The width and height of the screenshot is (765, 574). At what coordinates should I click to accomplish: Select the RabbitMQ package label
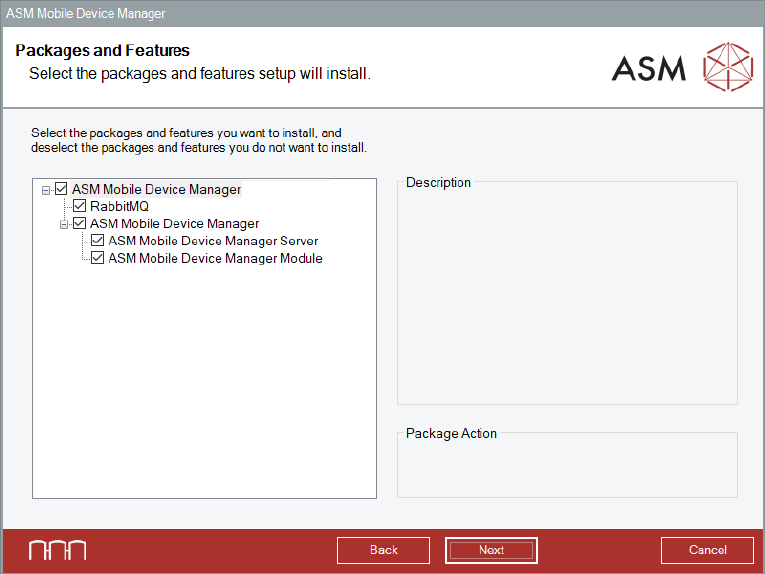coord(119,206)
